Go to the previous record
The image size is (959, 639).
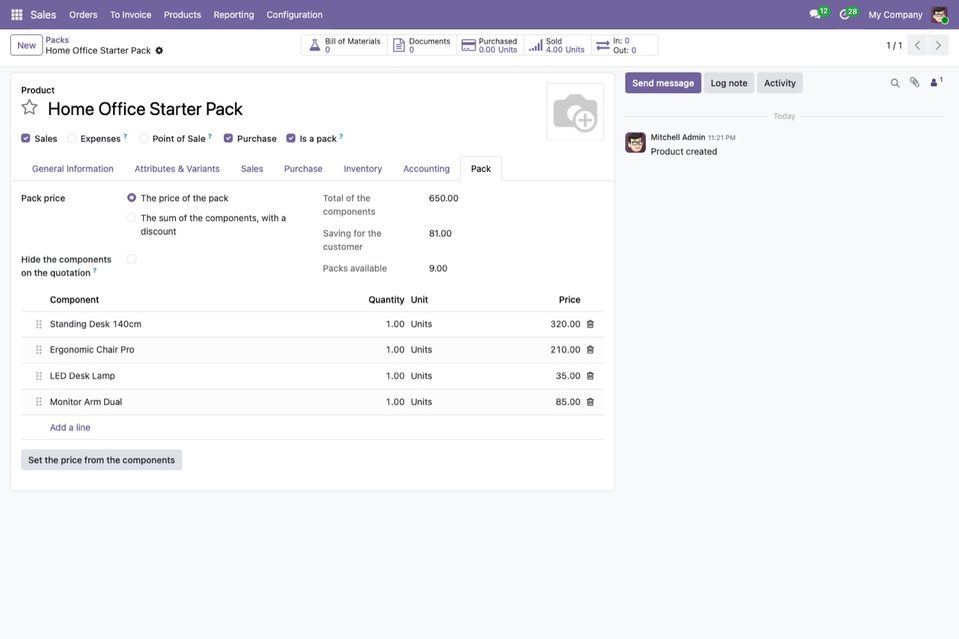coord(917,45)
